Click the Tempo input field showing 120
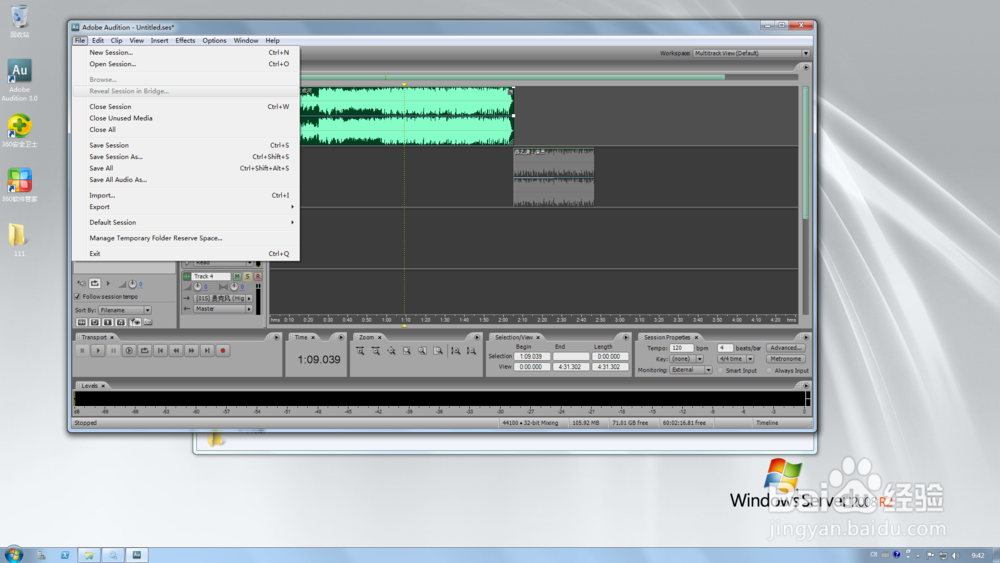The width and height of the screenshot is (1000, 563). click(x=681, y=348)
